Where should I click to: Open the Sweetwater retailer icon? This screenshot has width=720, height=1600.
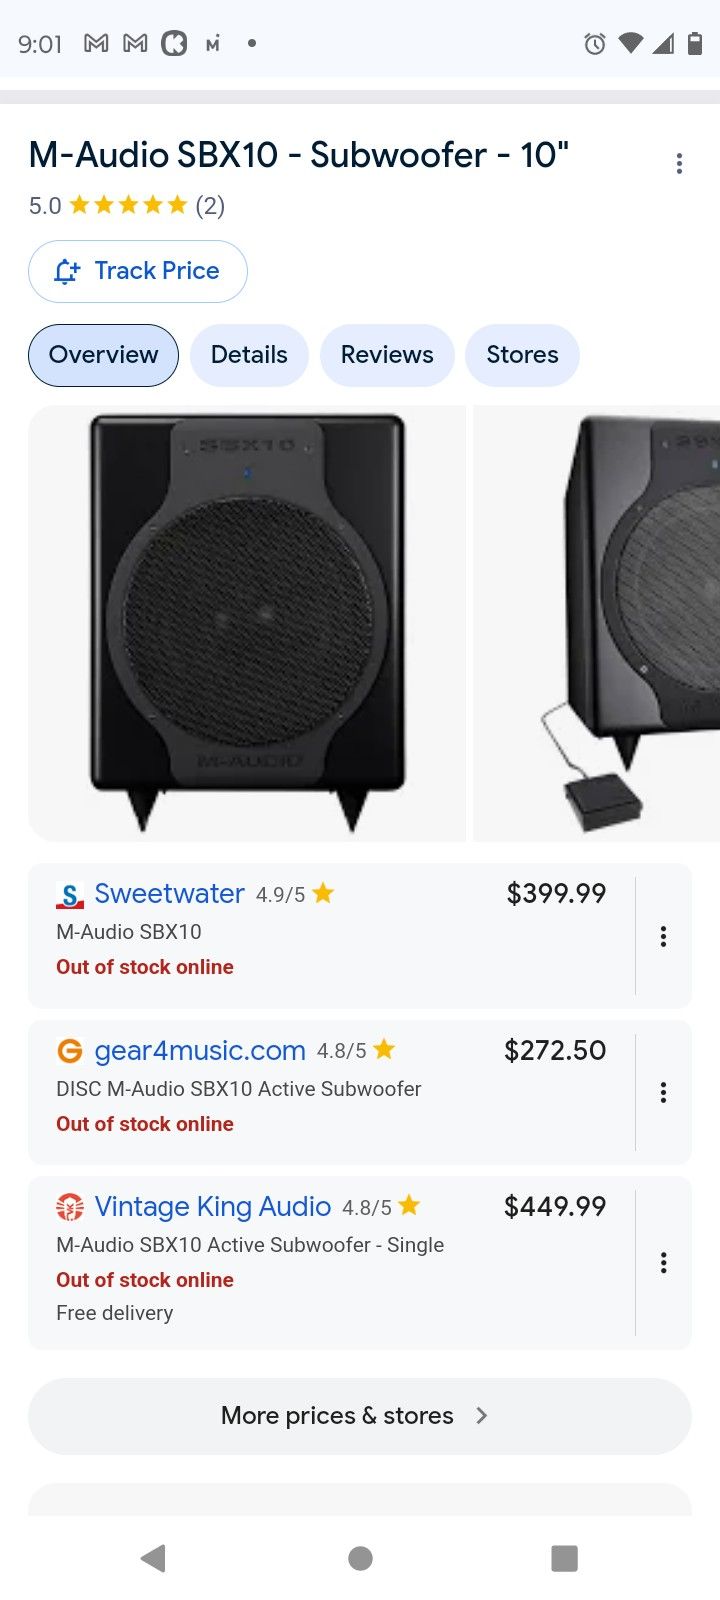click(x=67, y=894)
